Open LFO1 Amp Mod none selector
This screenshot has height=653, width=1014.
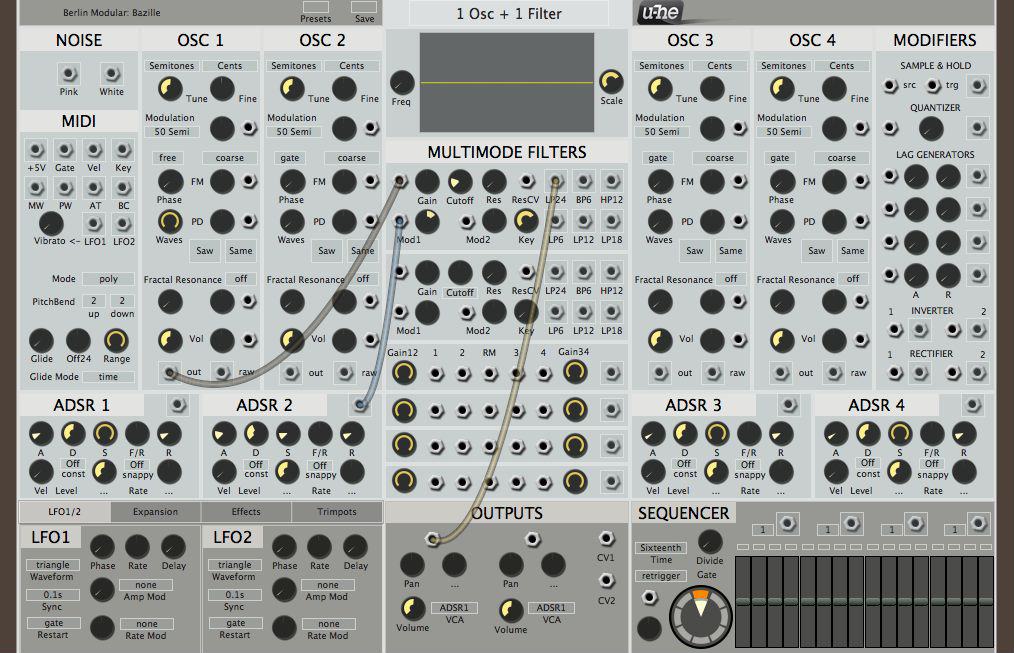tap(146, 584)
